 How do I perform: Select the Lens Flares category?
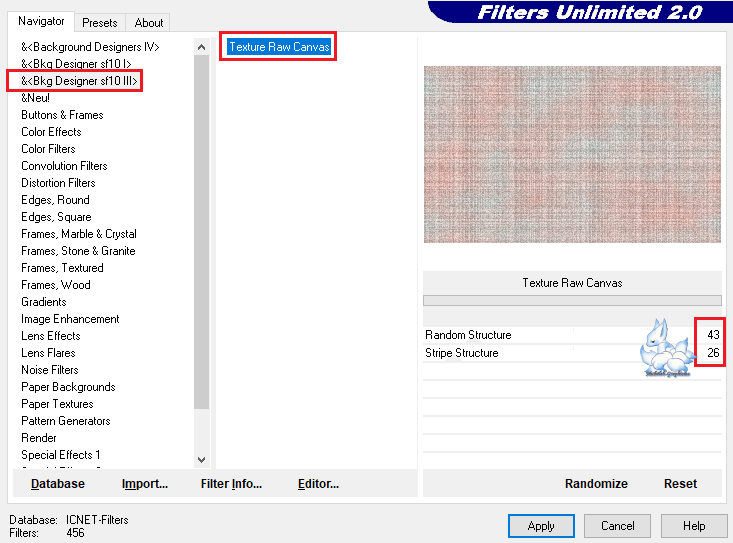pos(48,353)
